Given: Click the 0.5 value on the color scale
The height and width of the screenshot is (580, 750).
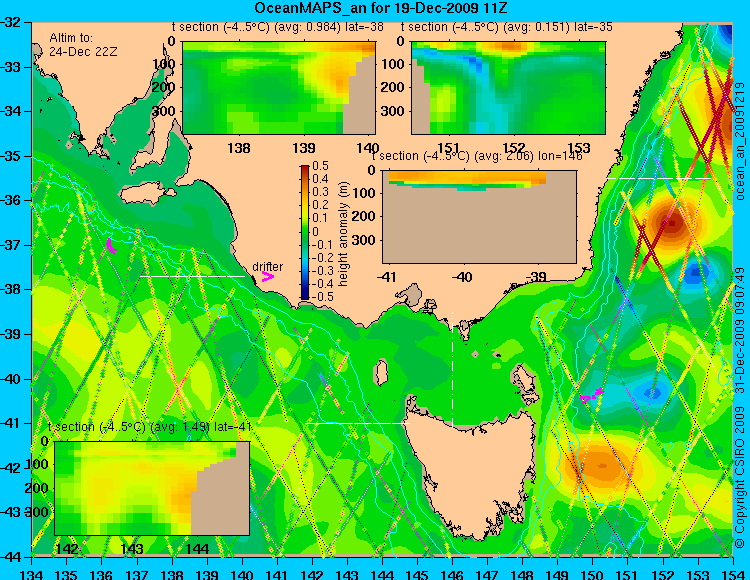Looking at the screenshot, I should (320, 166).
